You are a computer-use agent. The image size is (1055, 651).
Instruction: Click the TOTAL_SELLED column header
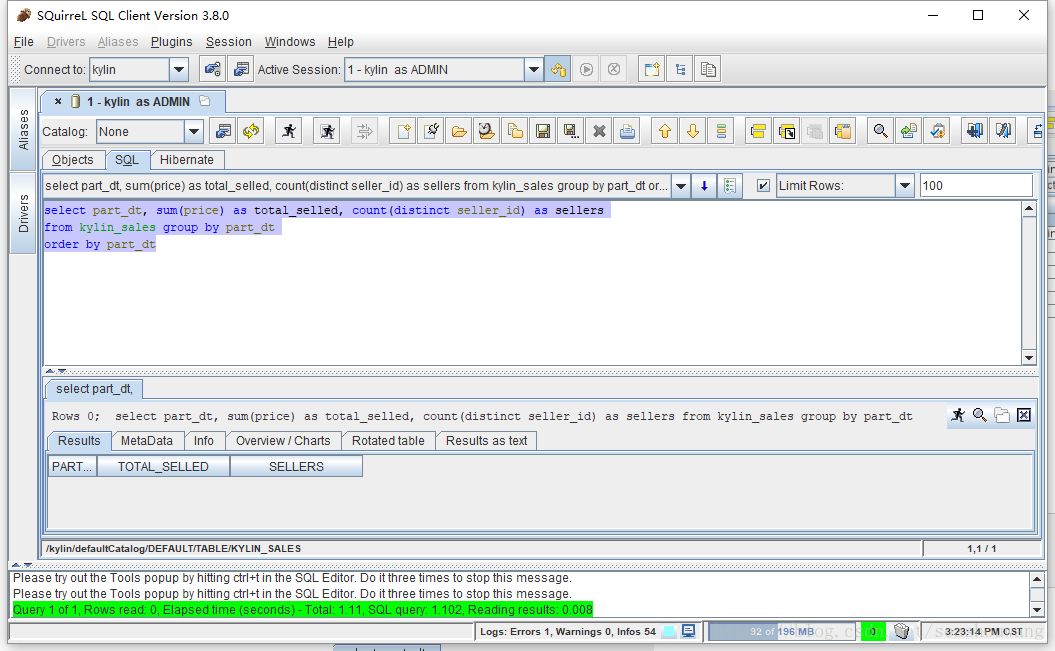[x=163, y=467]
